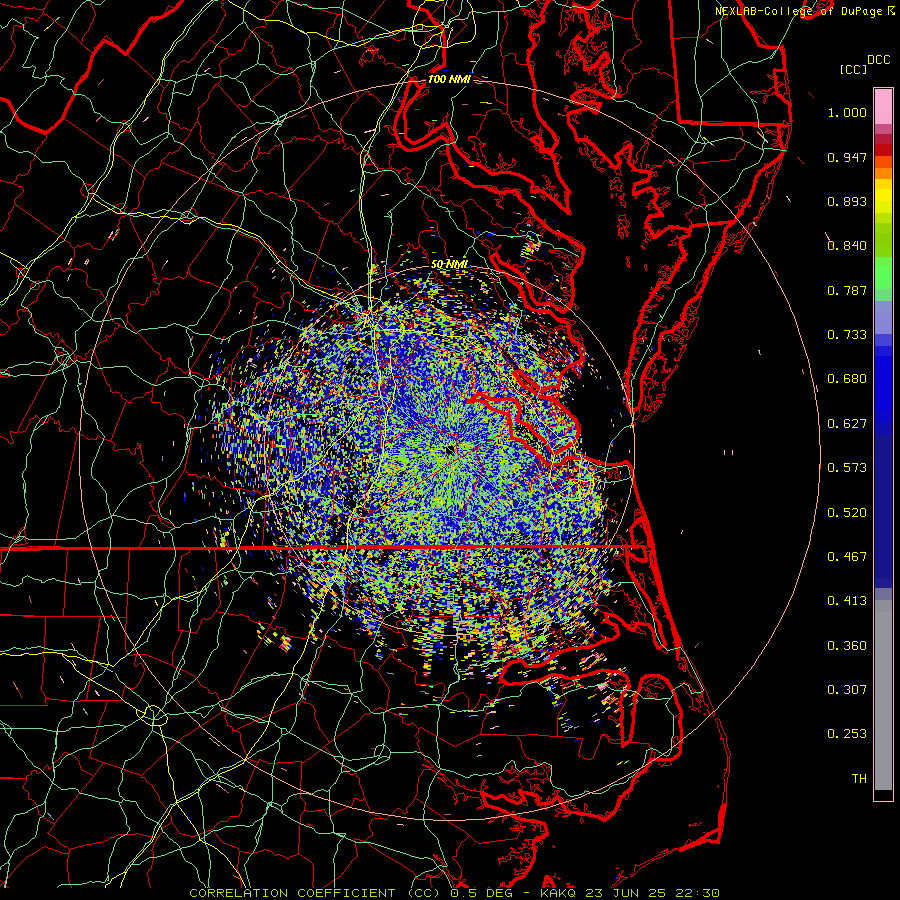
Task: Click the 100 NMI range ring label
Action: pos(449,79)
